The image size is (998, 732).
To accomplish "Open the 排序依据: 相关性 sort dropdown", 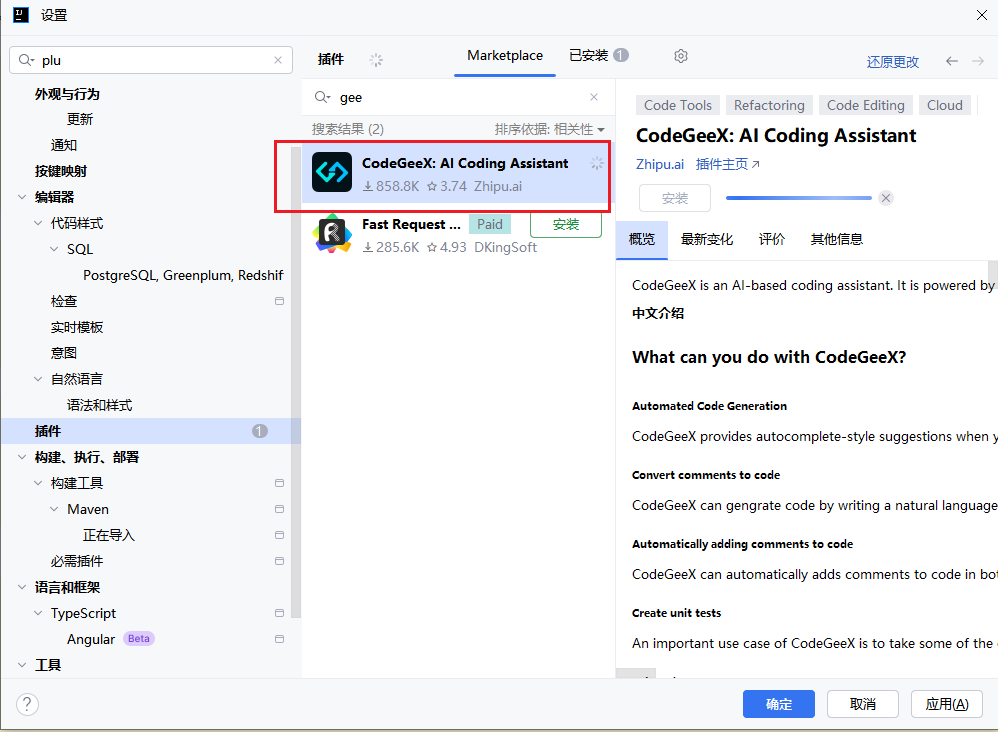I will tap(549, 129).
